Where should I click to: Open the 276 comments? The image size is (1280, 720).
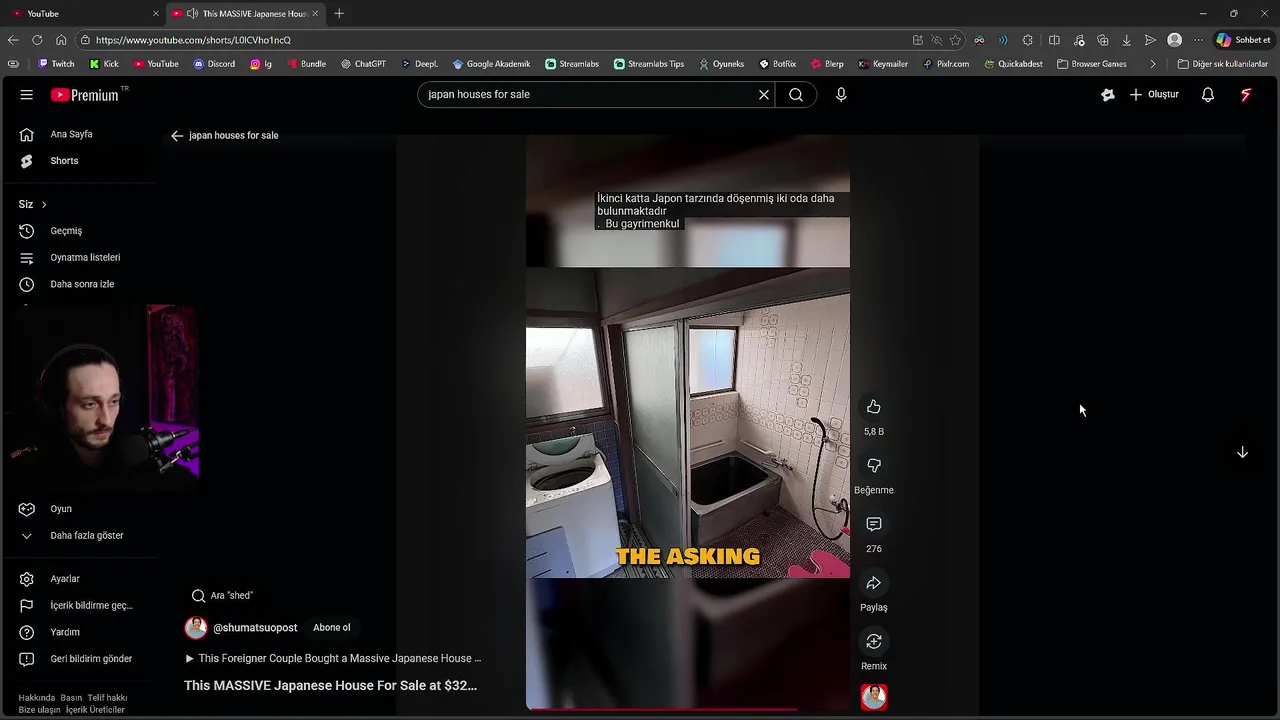(874, 524)
